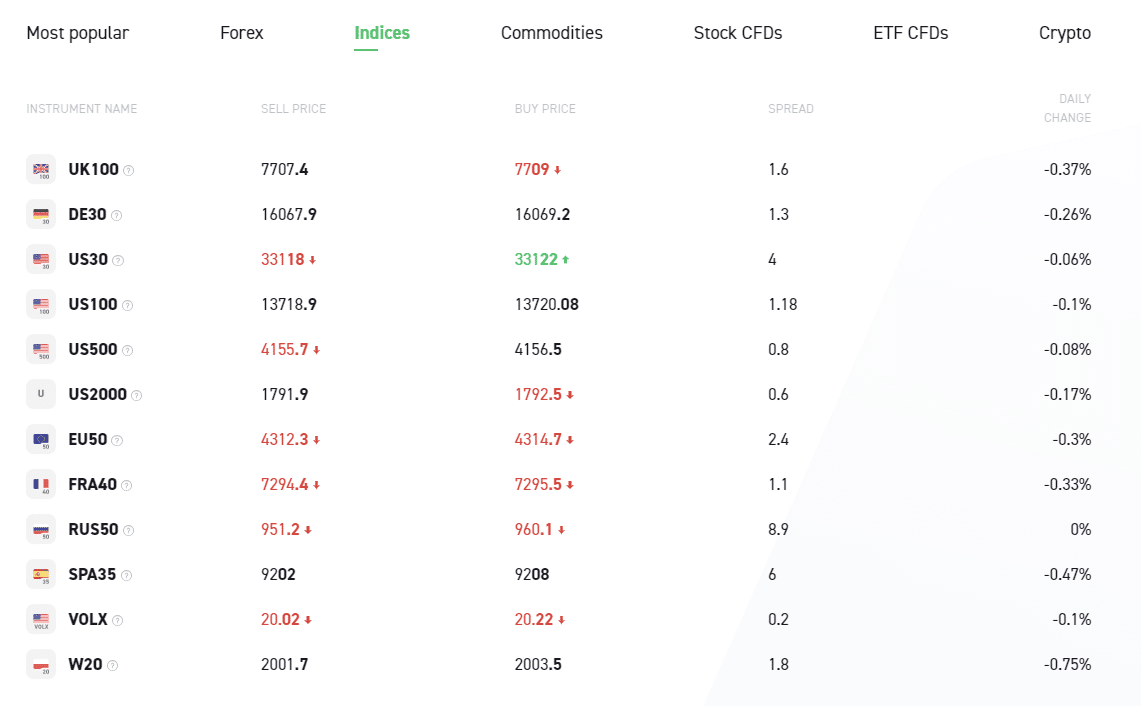
Task: Click the EU50 flag icon
Action: tap(41, 440)
